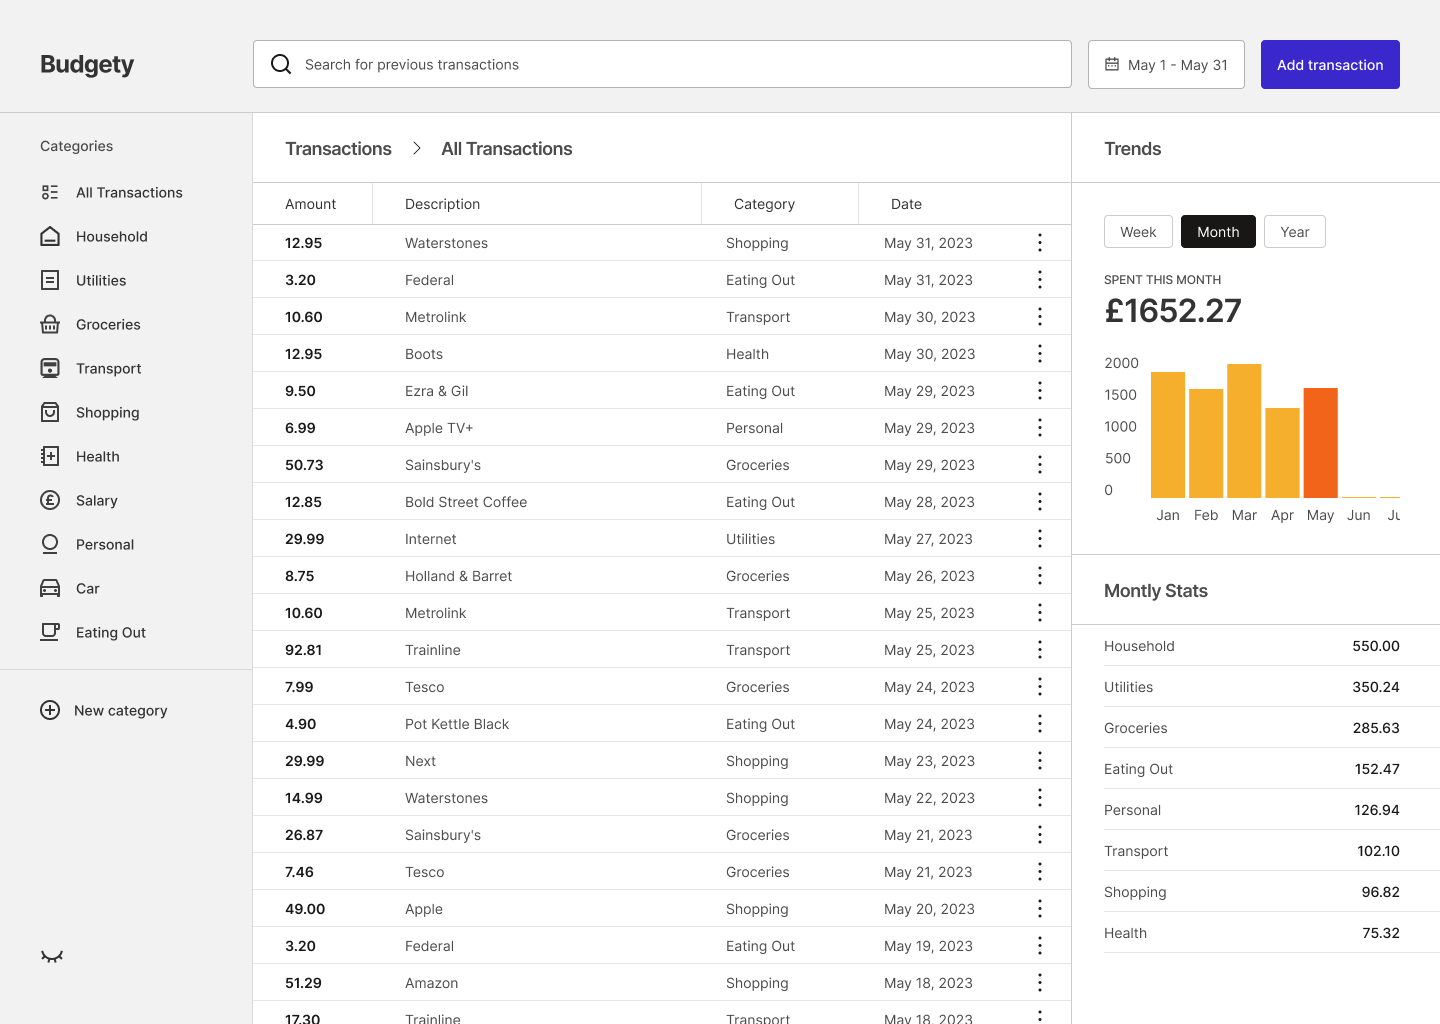This screenshot has width=1440, height=1024.
Task: Click the Eating Out 152.47 stats row
Action: [1252, 769]
